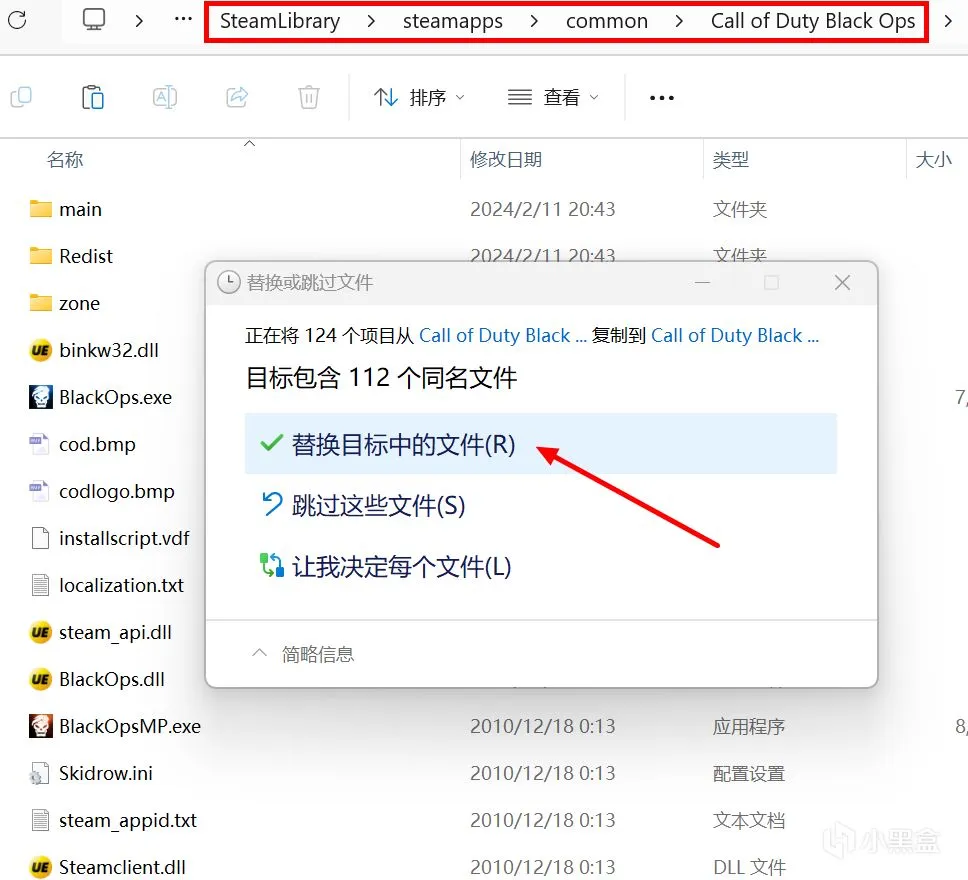This screenshot has height=880, width=968.
Task: Click the BlackOpsMP.exe file name
Action: (130, 726)
